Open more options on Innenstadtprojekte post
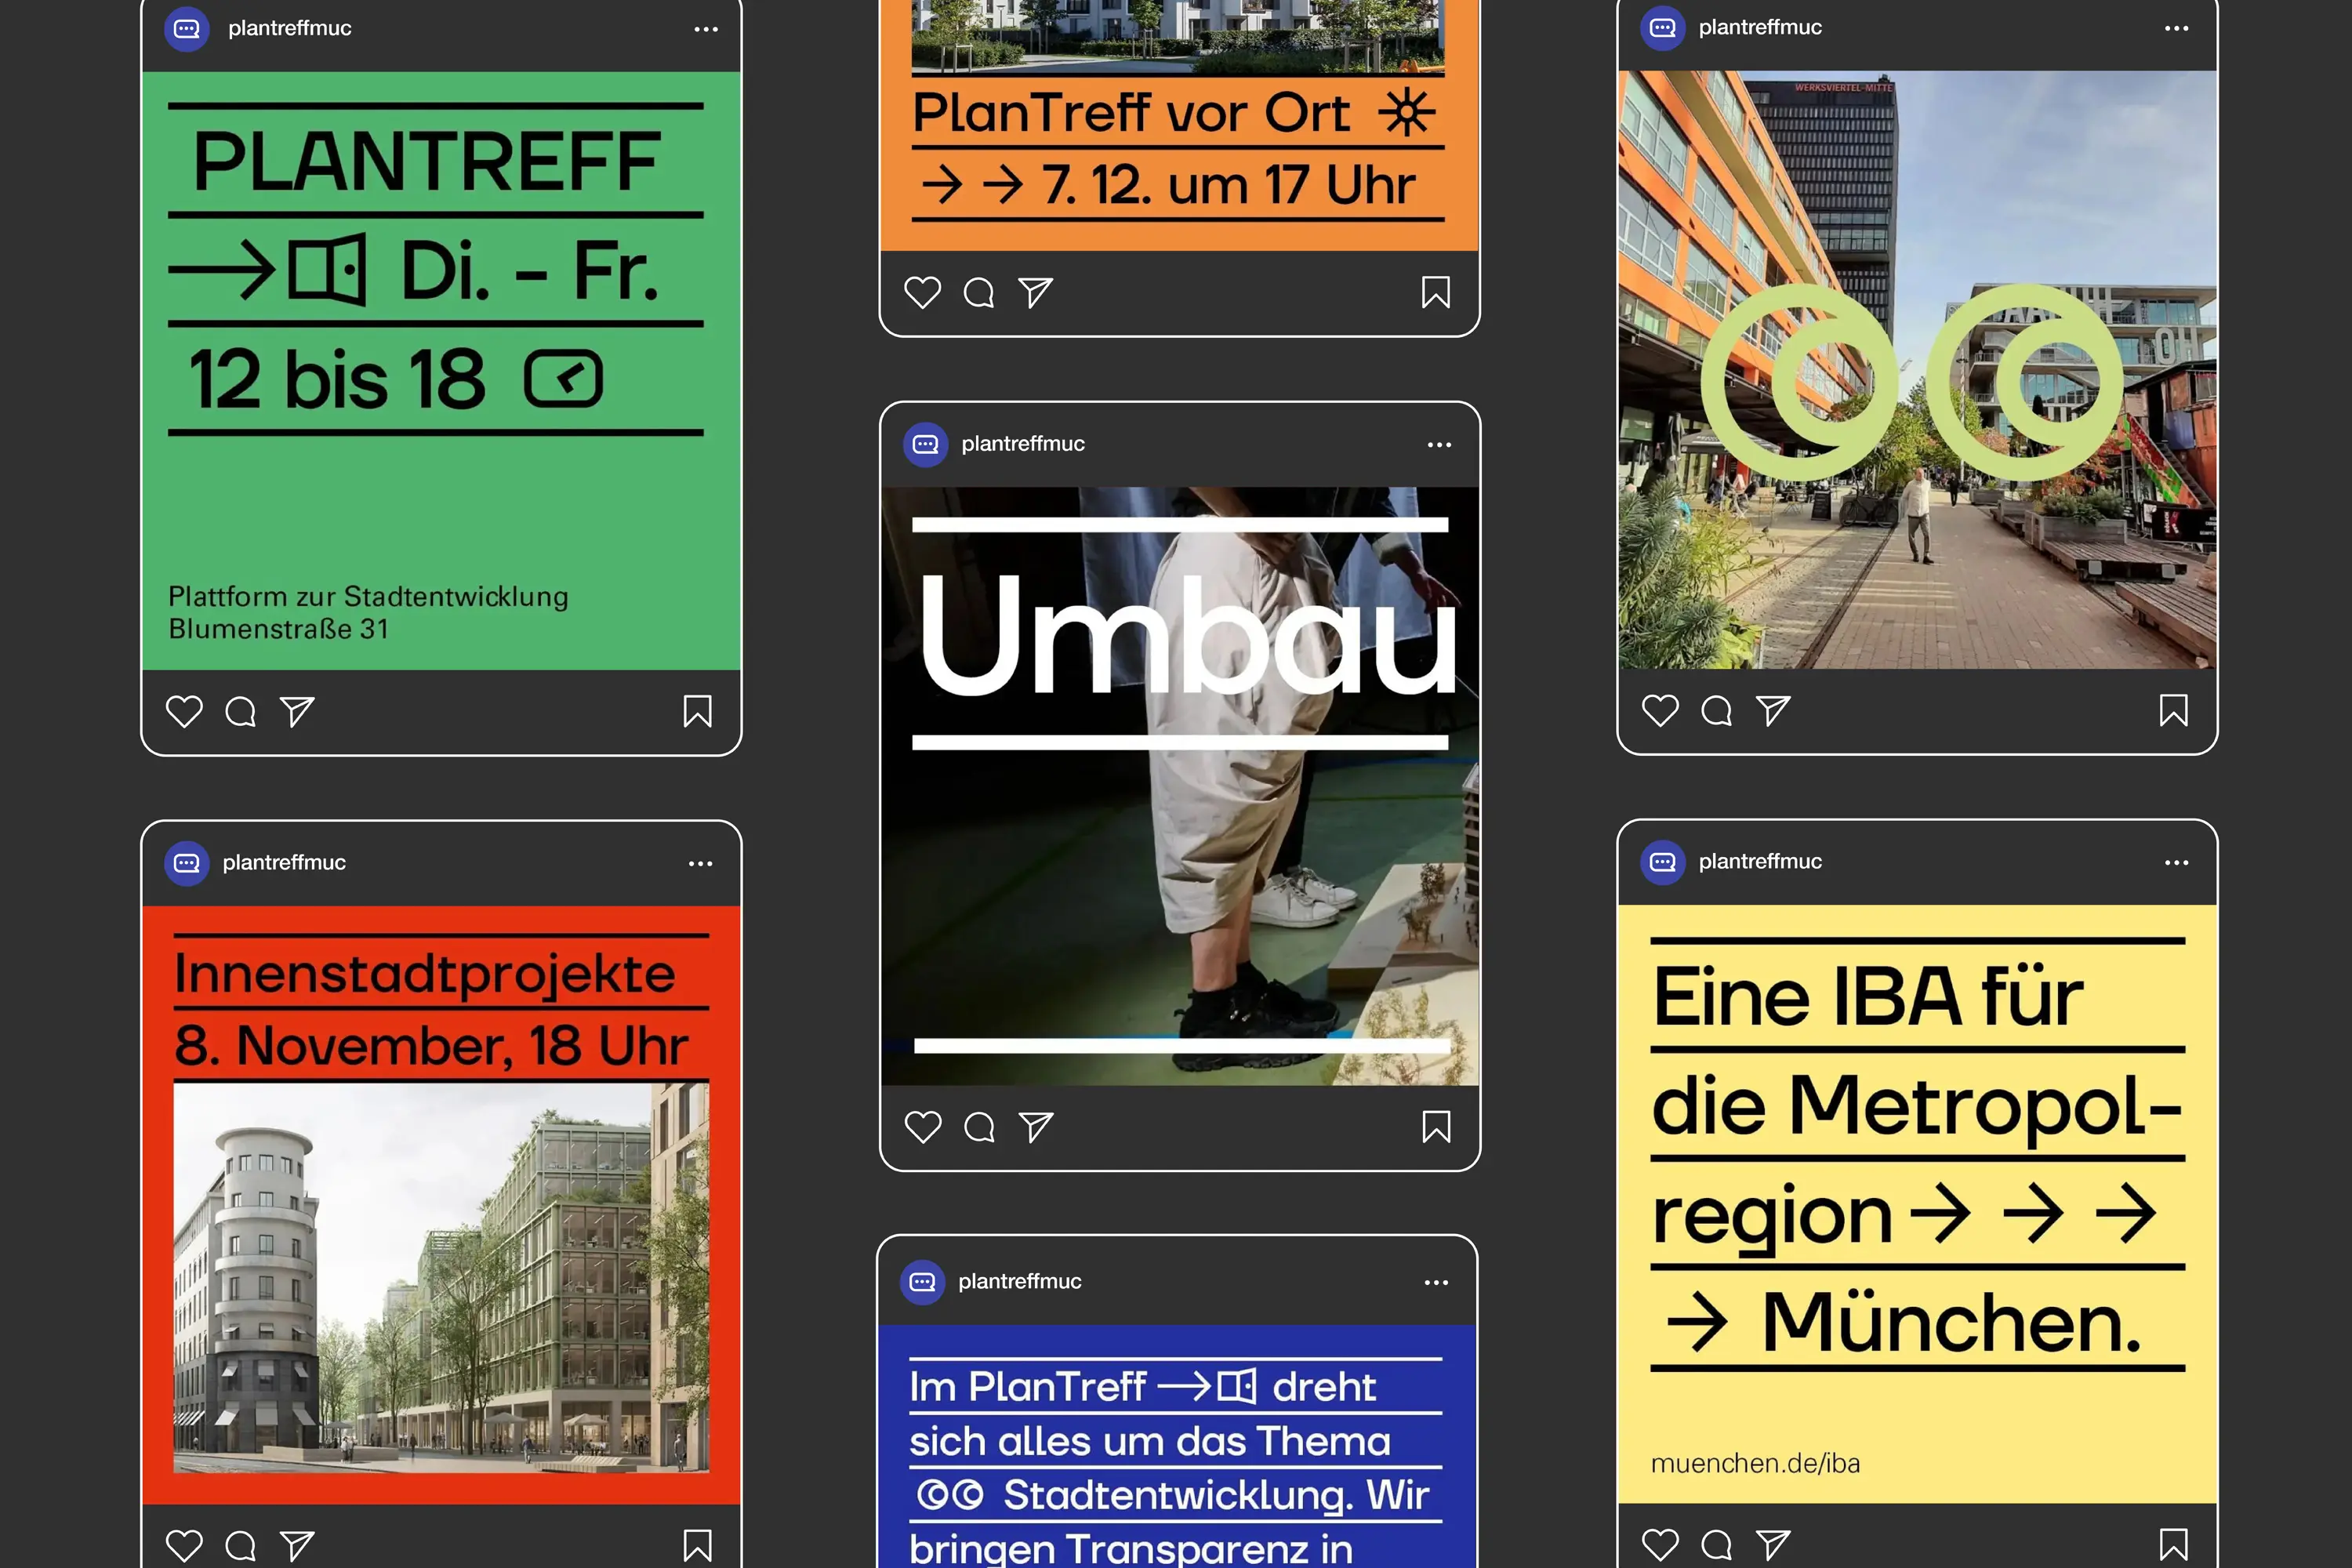Screen dimensions: 2352x1568 (x=700, y=863)
